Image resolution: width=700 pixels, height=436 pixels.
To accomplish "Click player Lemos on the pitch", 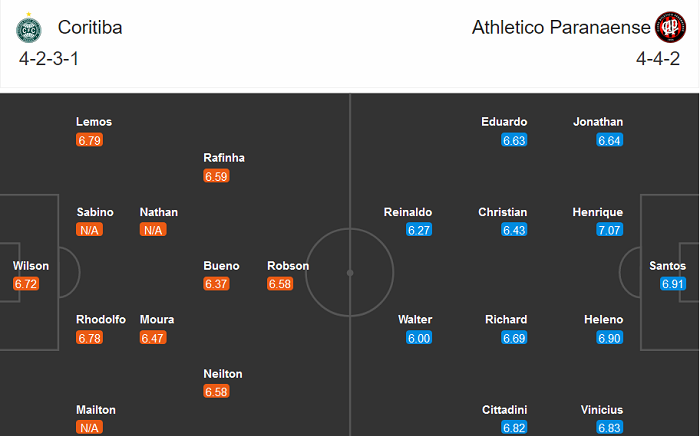I will click(94, 122).
